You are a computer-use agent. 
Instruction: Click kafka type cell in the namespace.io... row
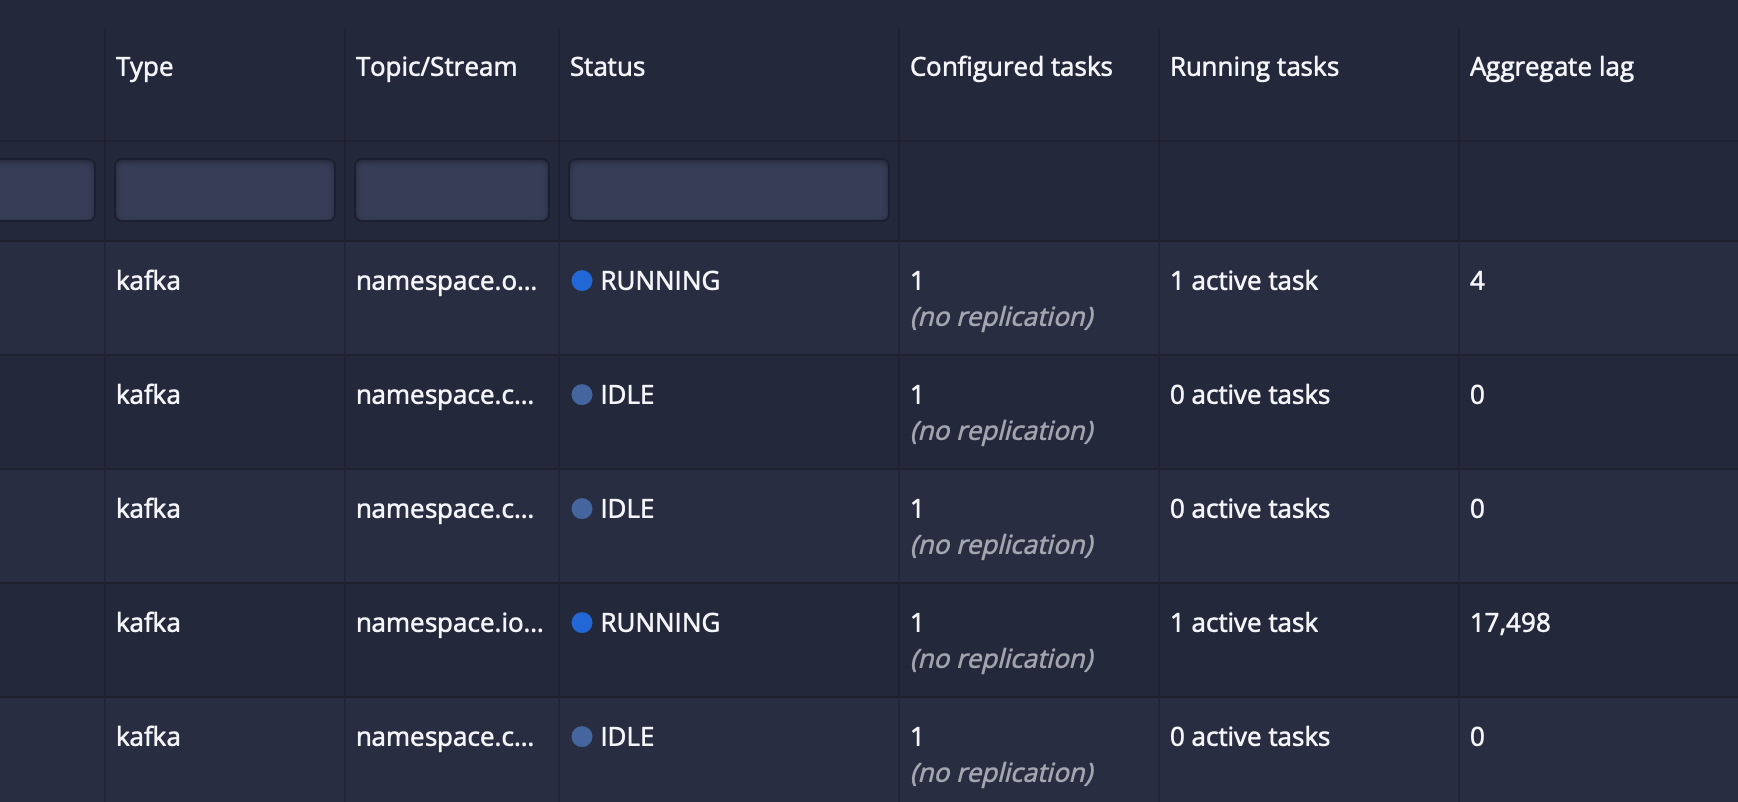point(148,623)
